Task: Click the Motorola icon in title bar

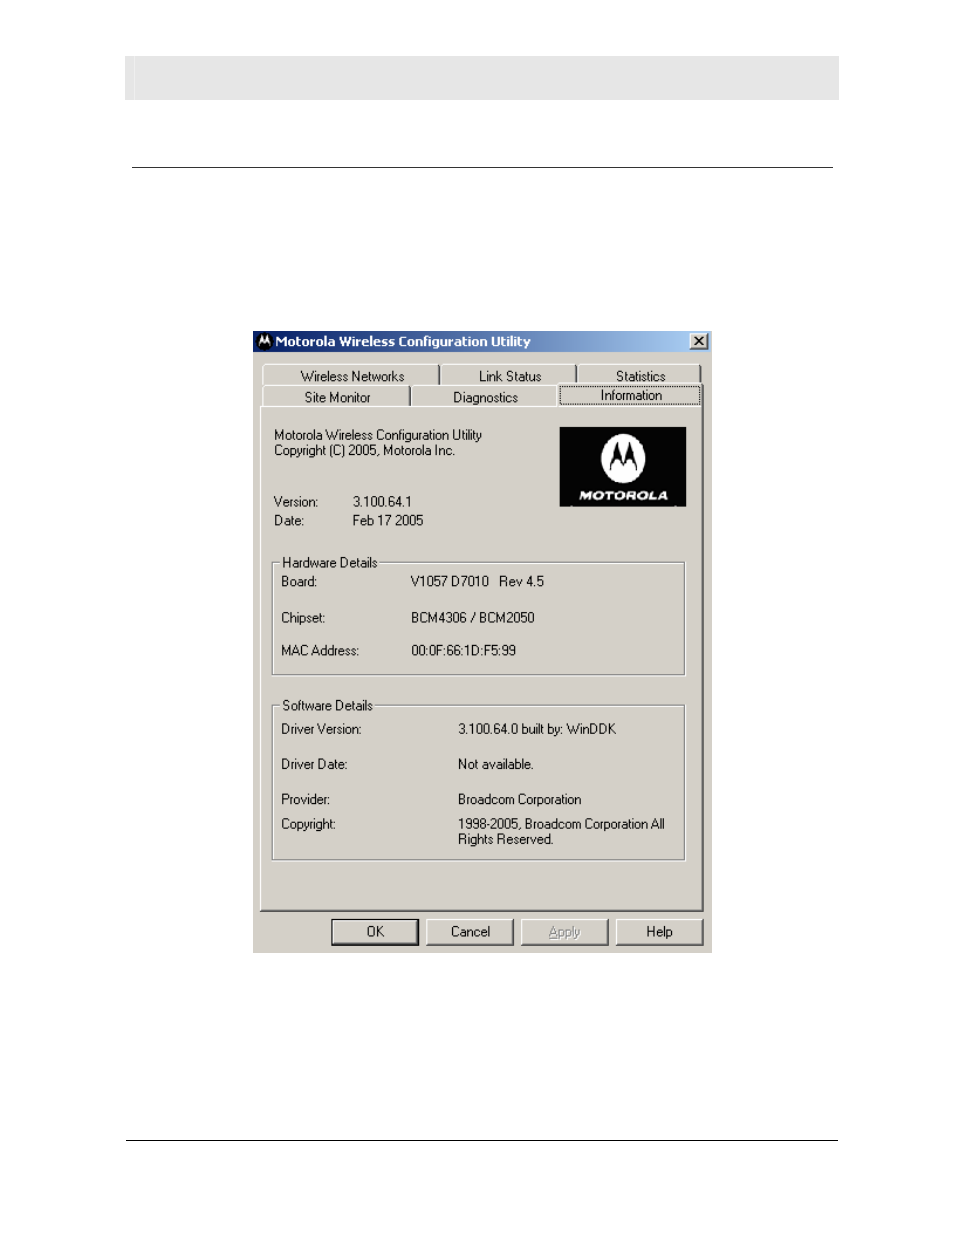Action: [264, 341]
